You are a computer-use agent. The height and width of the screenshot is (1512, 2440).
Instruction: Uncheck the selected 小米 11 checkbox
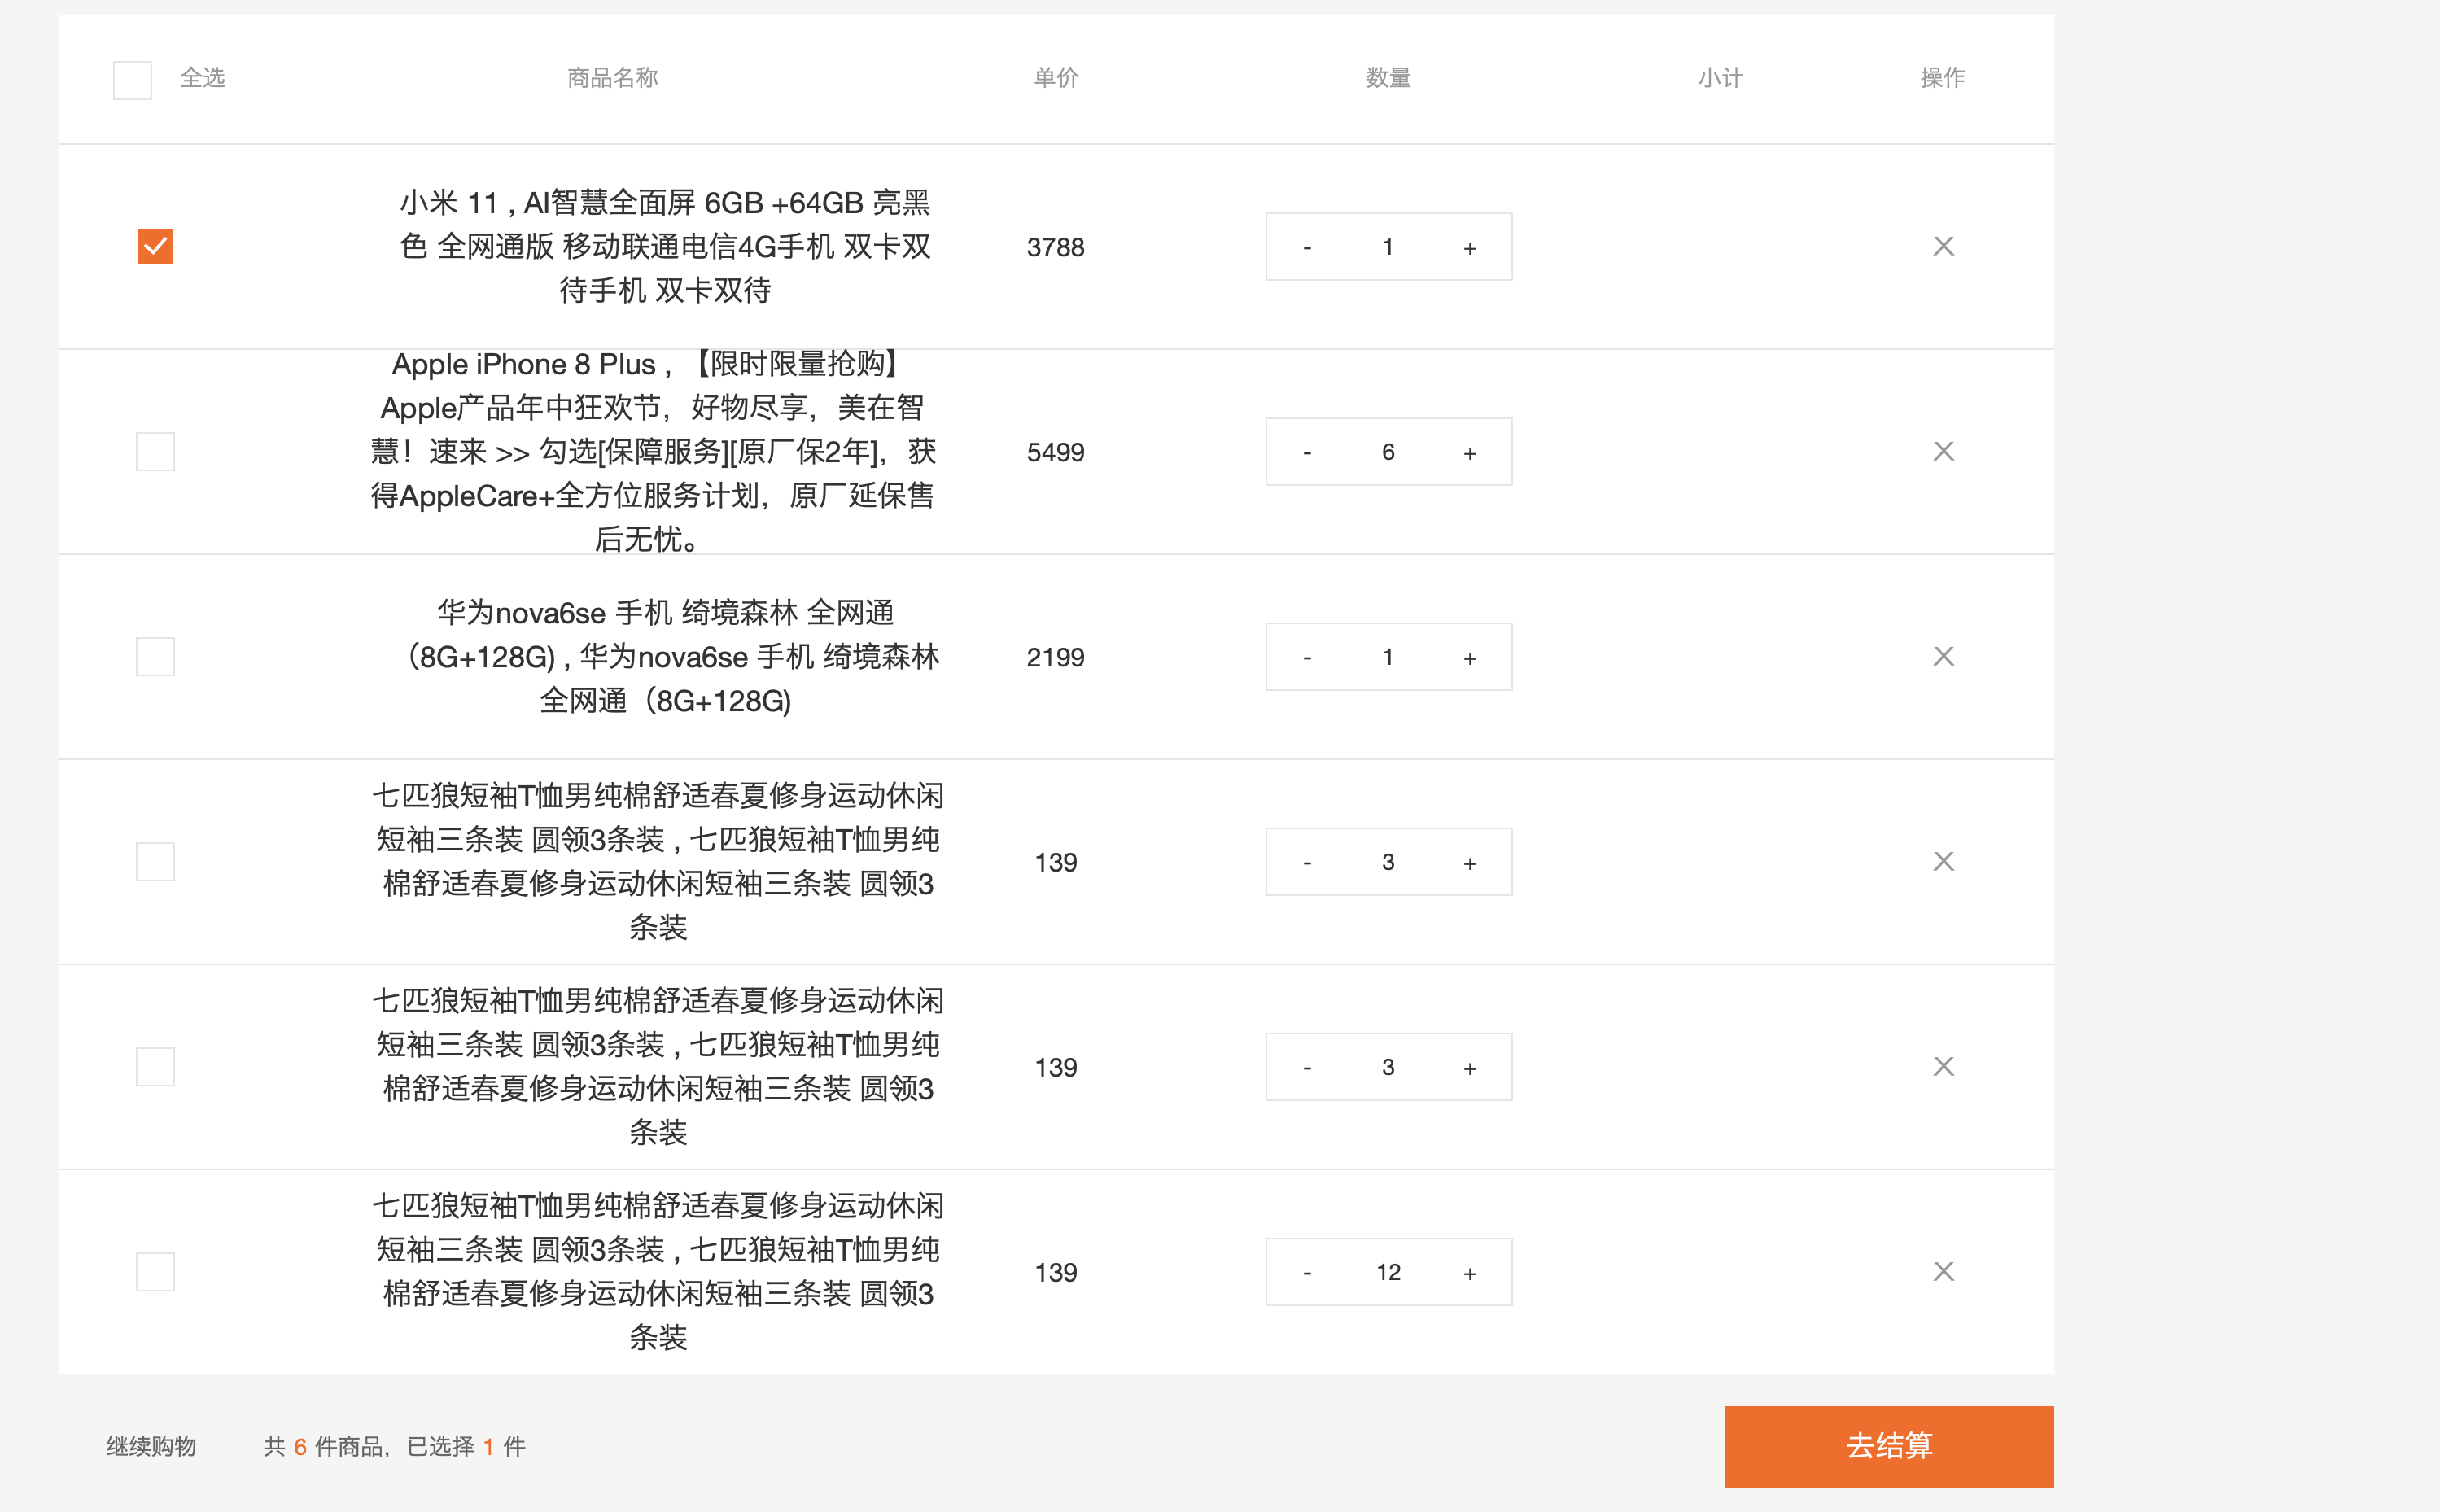click(x=155, y=246)
